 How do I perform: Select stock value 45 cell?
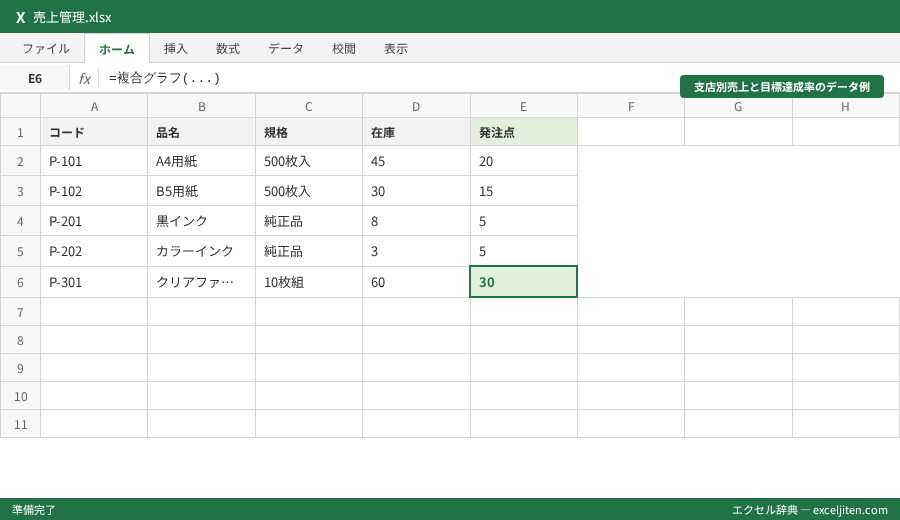(416, 161)
